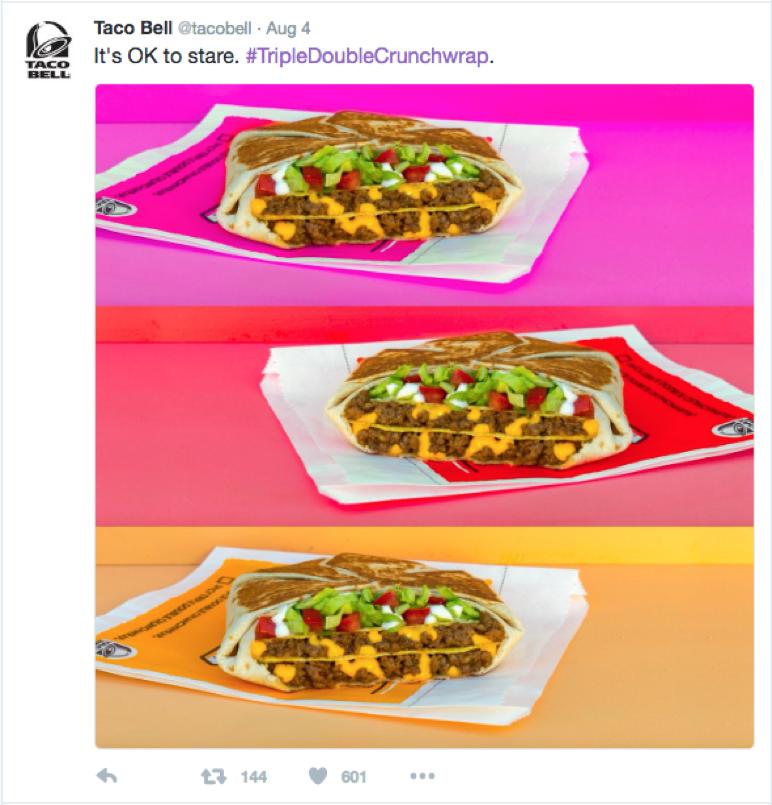
Task: Open the Taco Bell avatar logo
Action: (x=48, y=49)
